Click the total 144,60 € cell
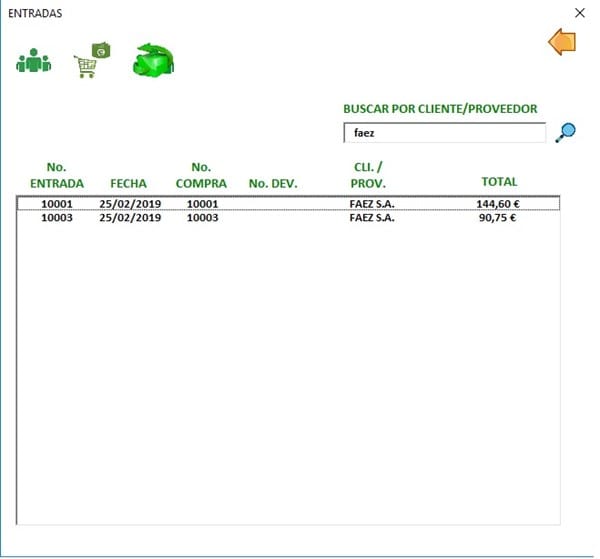The height and width of the screenshot is (559, 600). coord(498,204)
